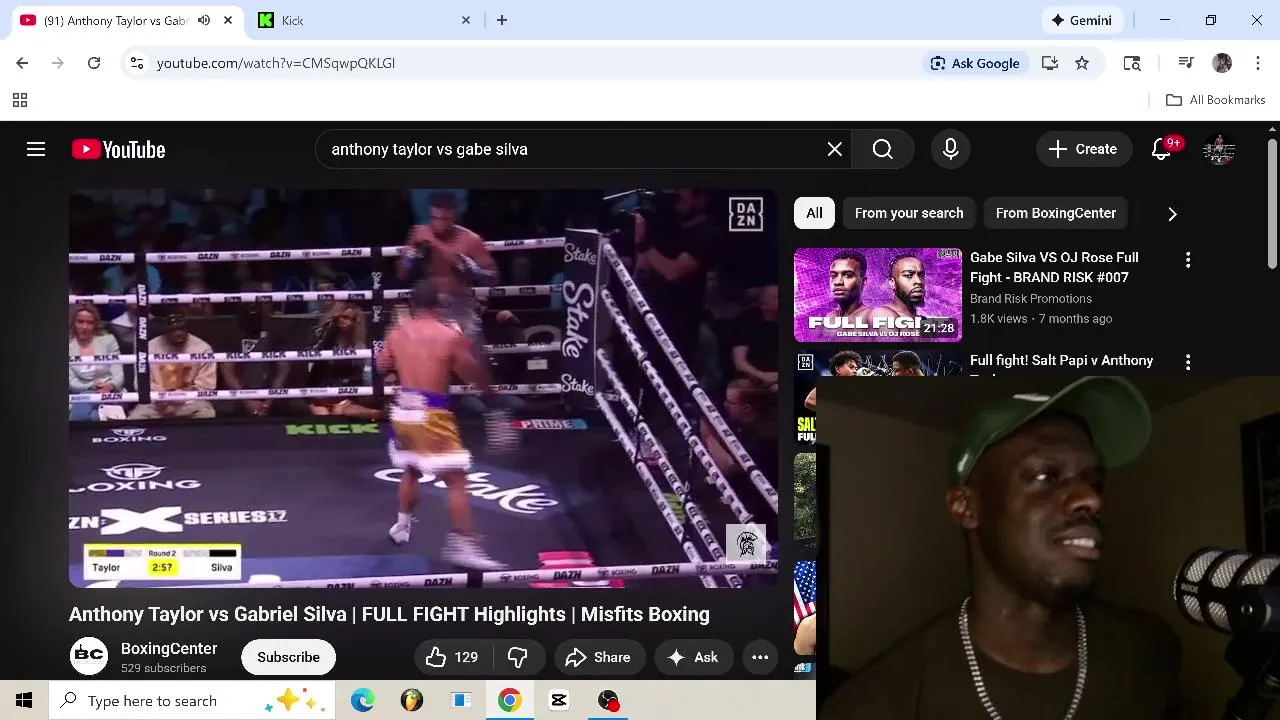Open the YouTube Create menu
Image resolution: width=1280 pixels, height=720 pixels.
click(1083, 149)
